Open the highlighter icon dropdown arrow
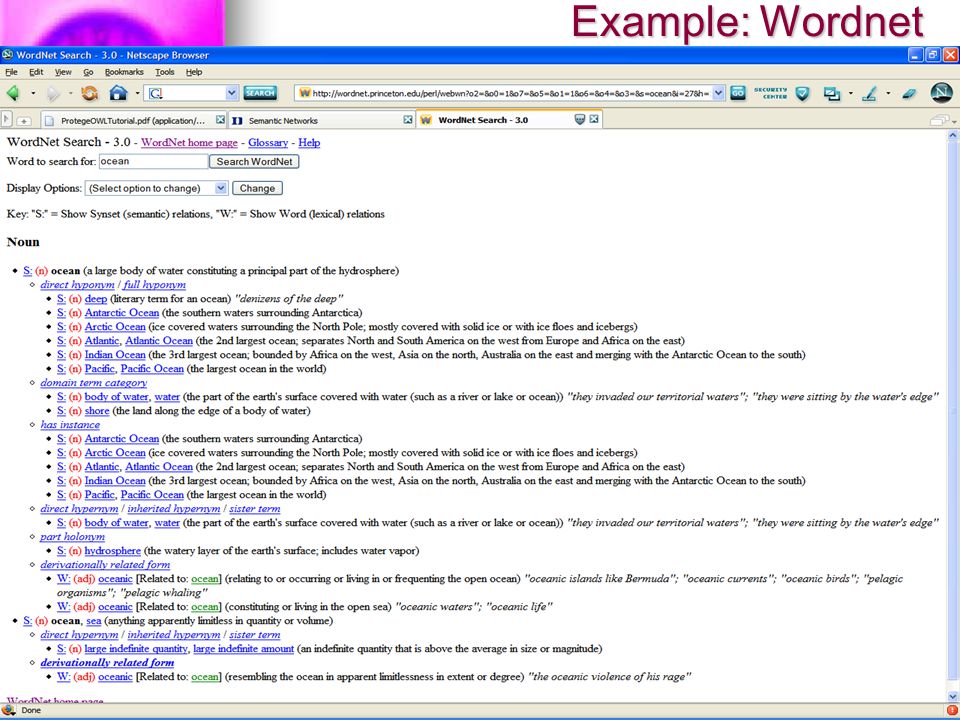Image resolution: width=960 pixels, height=720 pixels. [x=888, y=94]
